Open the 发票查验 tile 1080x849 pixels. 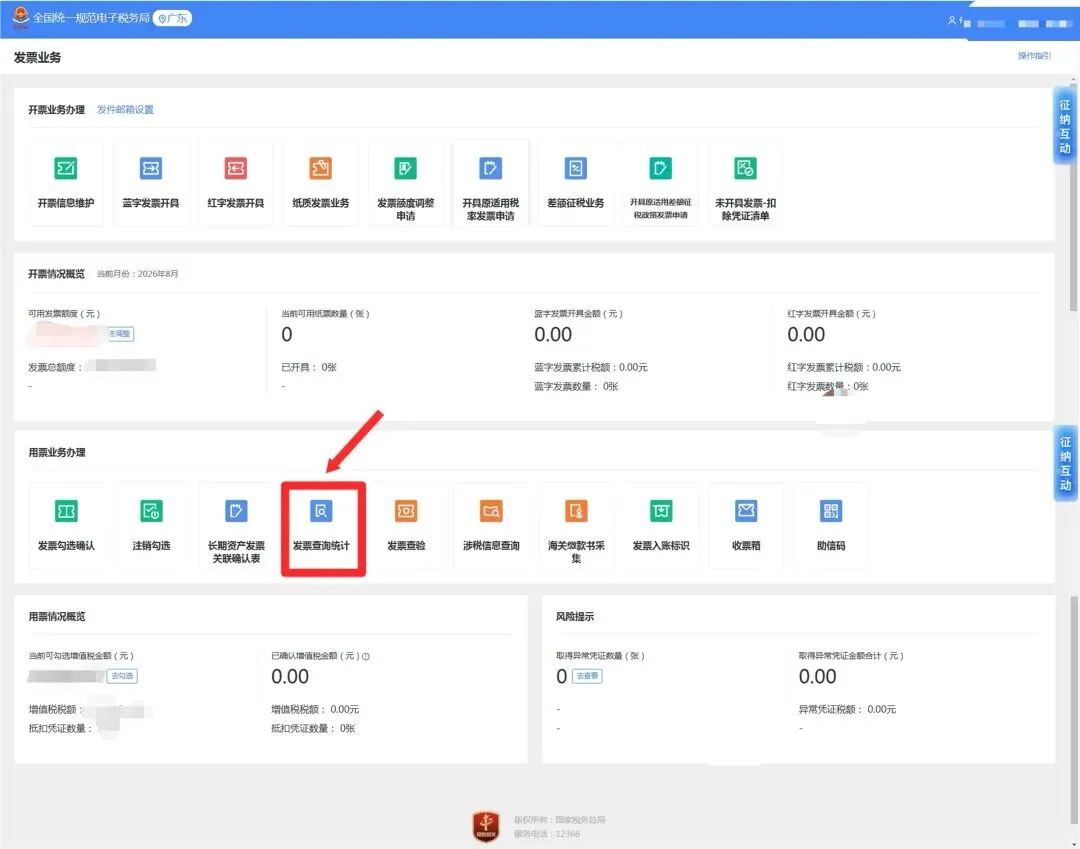[x=406, y=525]
